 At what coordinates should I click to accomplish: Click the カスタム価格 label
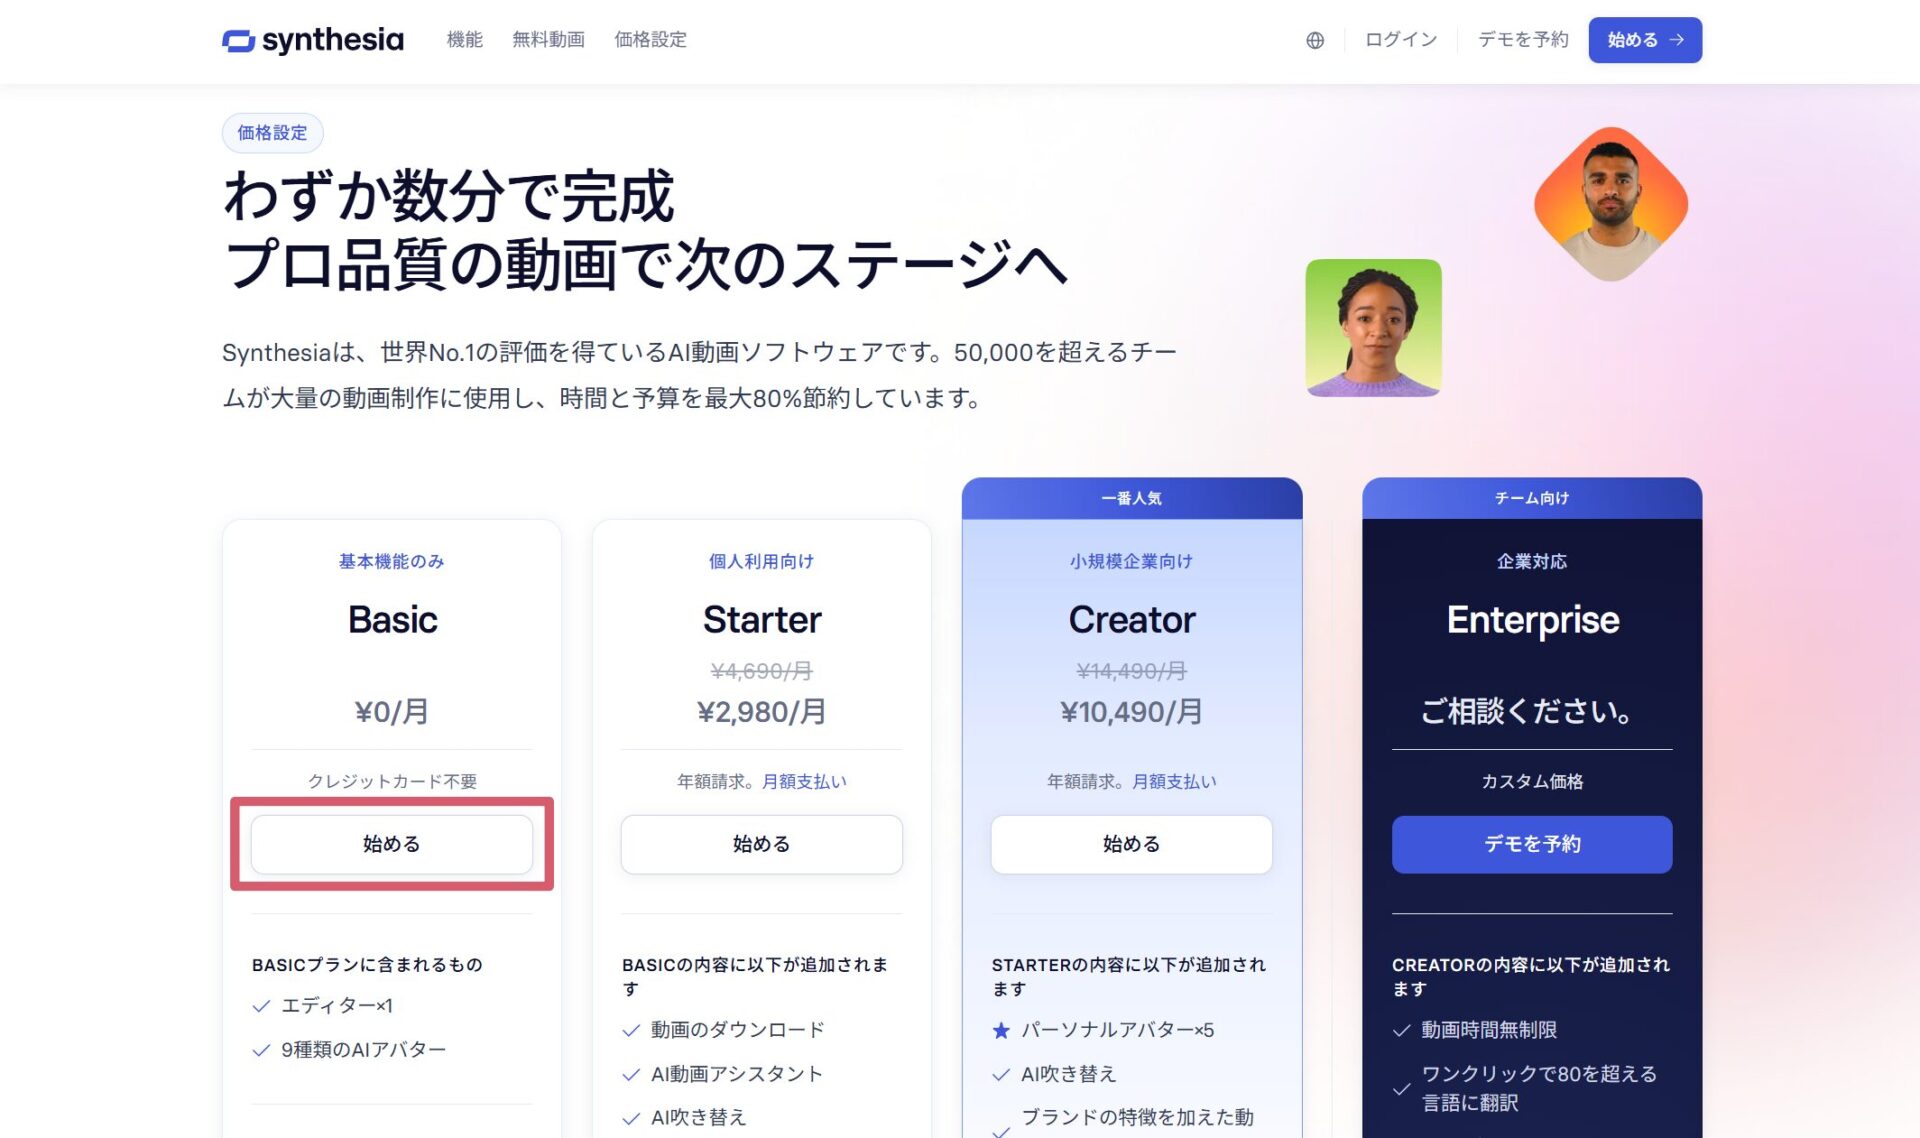[1532, 781]
